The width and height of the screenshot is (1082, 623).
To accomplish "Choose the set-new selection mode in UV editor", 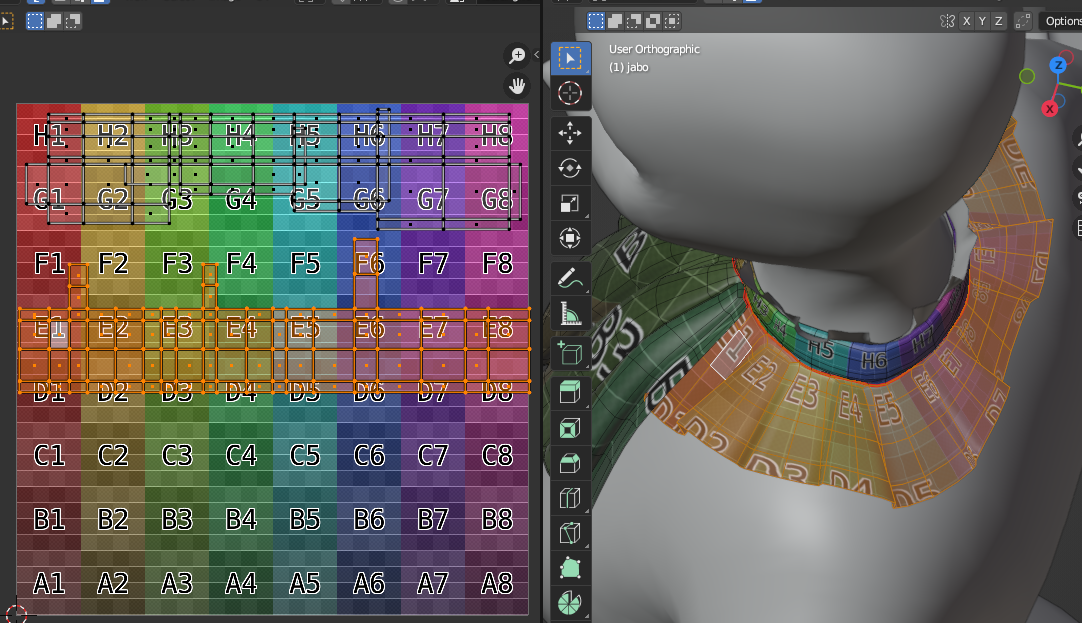I will coord(35,21).
